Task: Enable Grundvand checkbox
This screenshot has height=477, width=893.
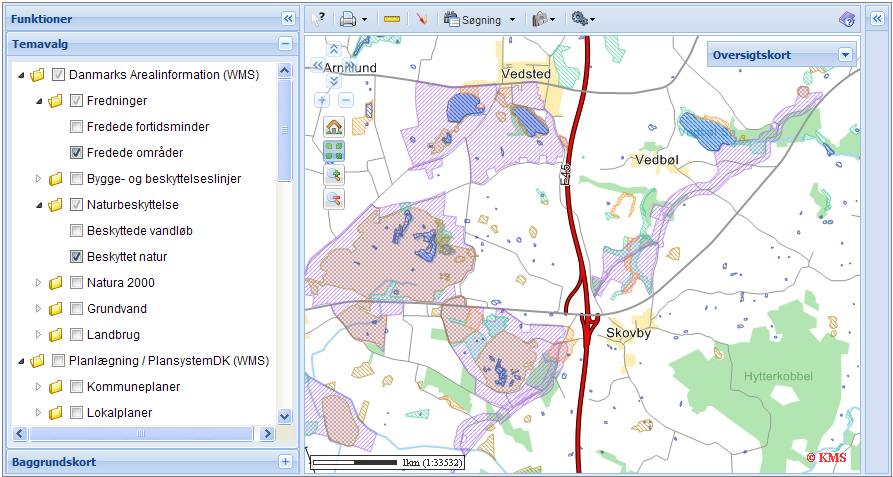Action: tap(76, 309)
